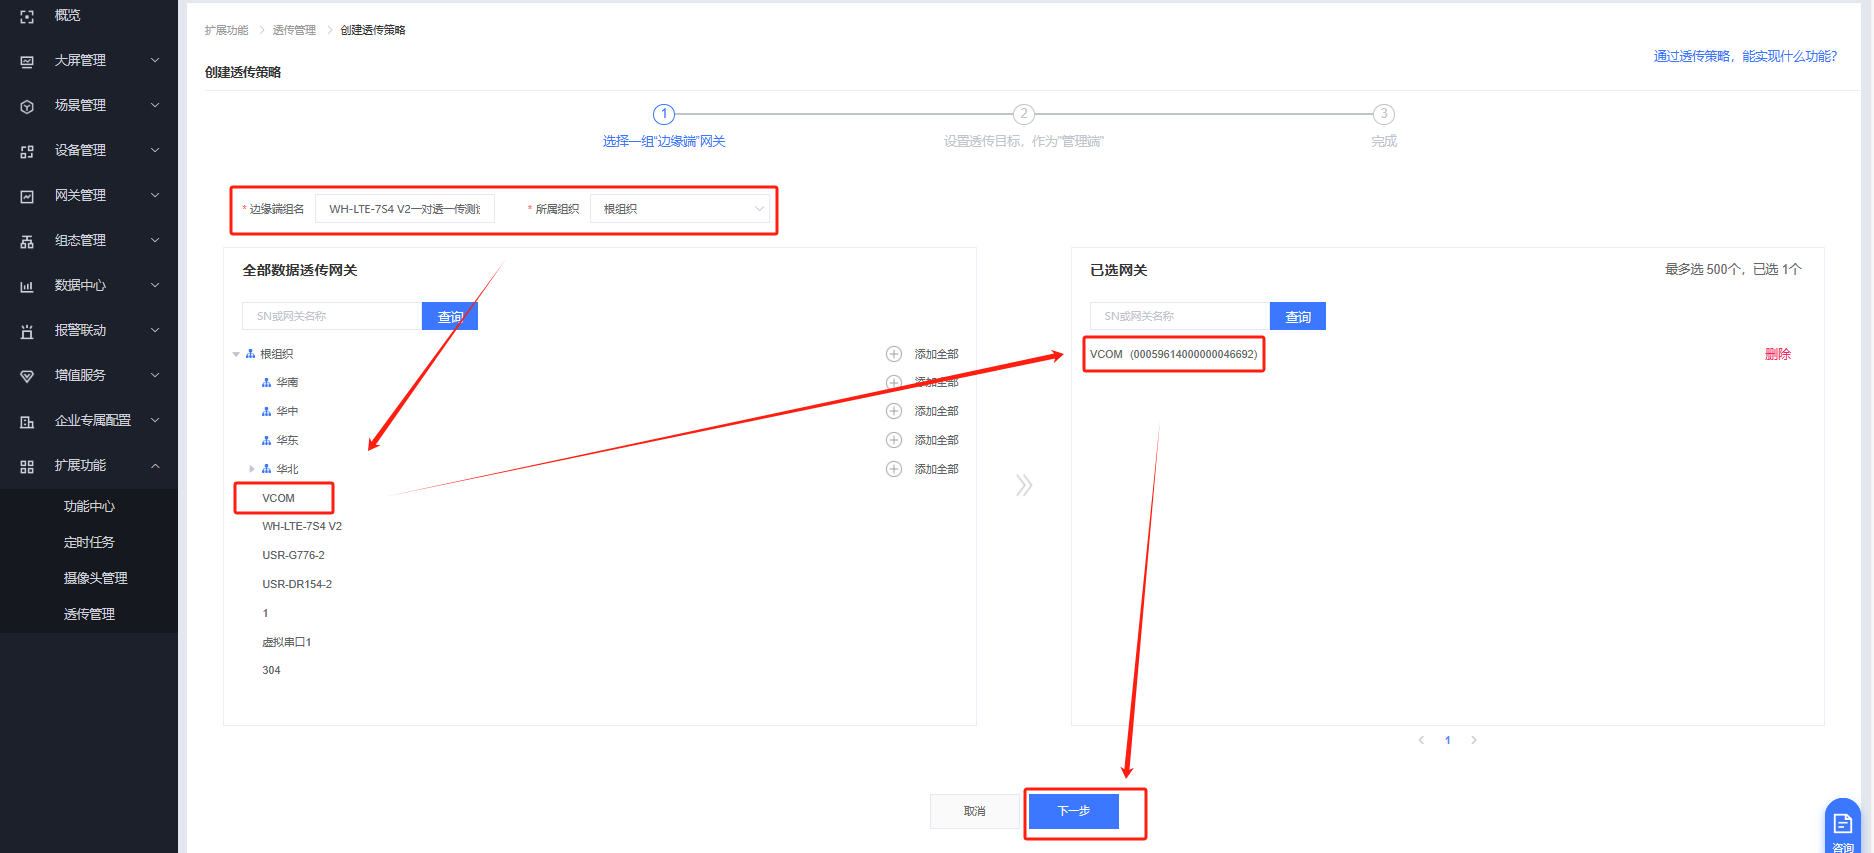Click the 场景管理 cube icon
This screenshot has width=1874, height=853.
tap(27, 106)
